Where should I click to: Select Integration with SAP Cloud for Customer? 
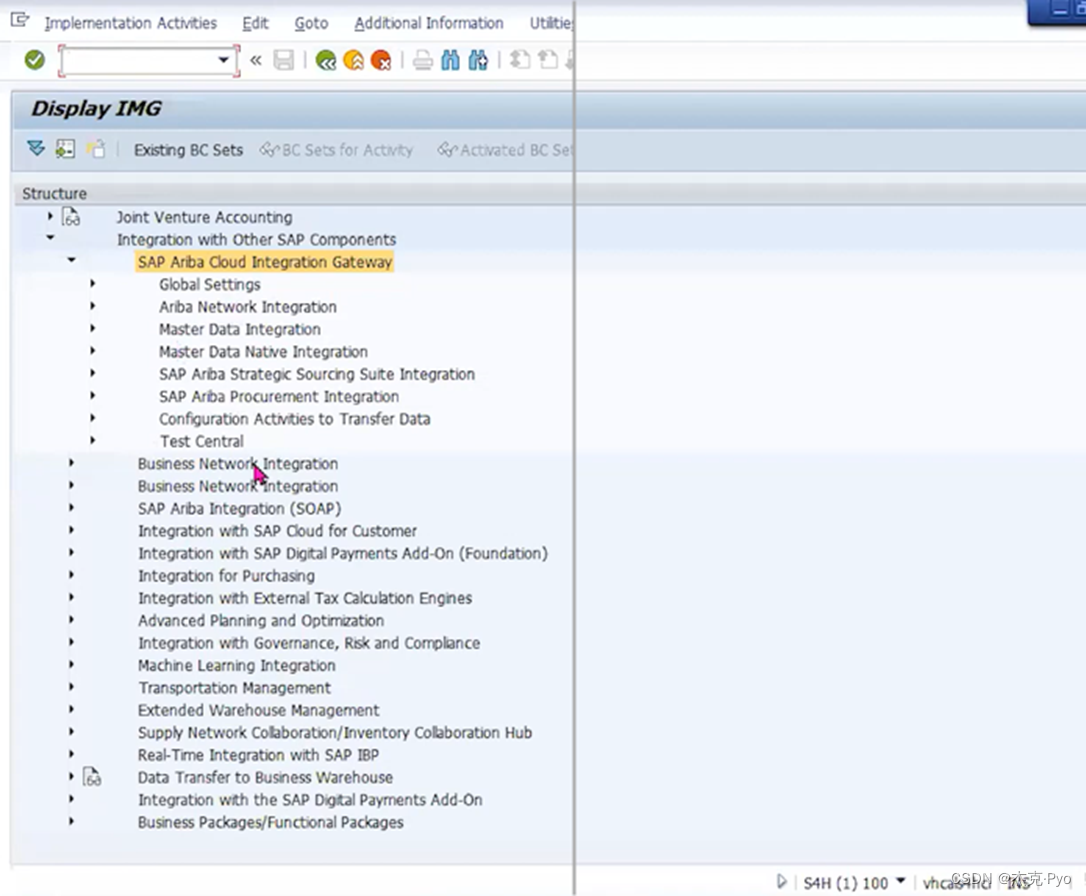[x=277, y=531]
